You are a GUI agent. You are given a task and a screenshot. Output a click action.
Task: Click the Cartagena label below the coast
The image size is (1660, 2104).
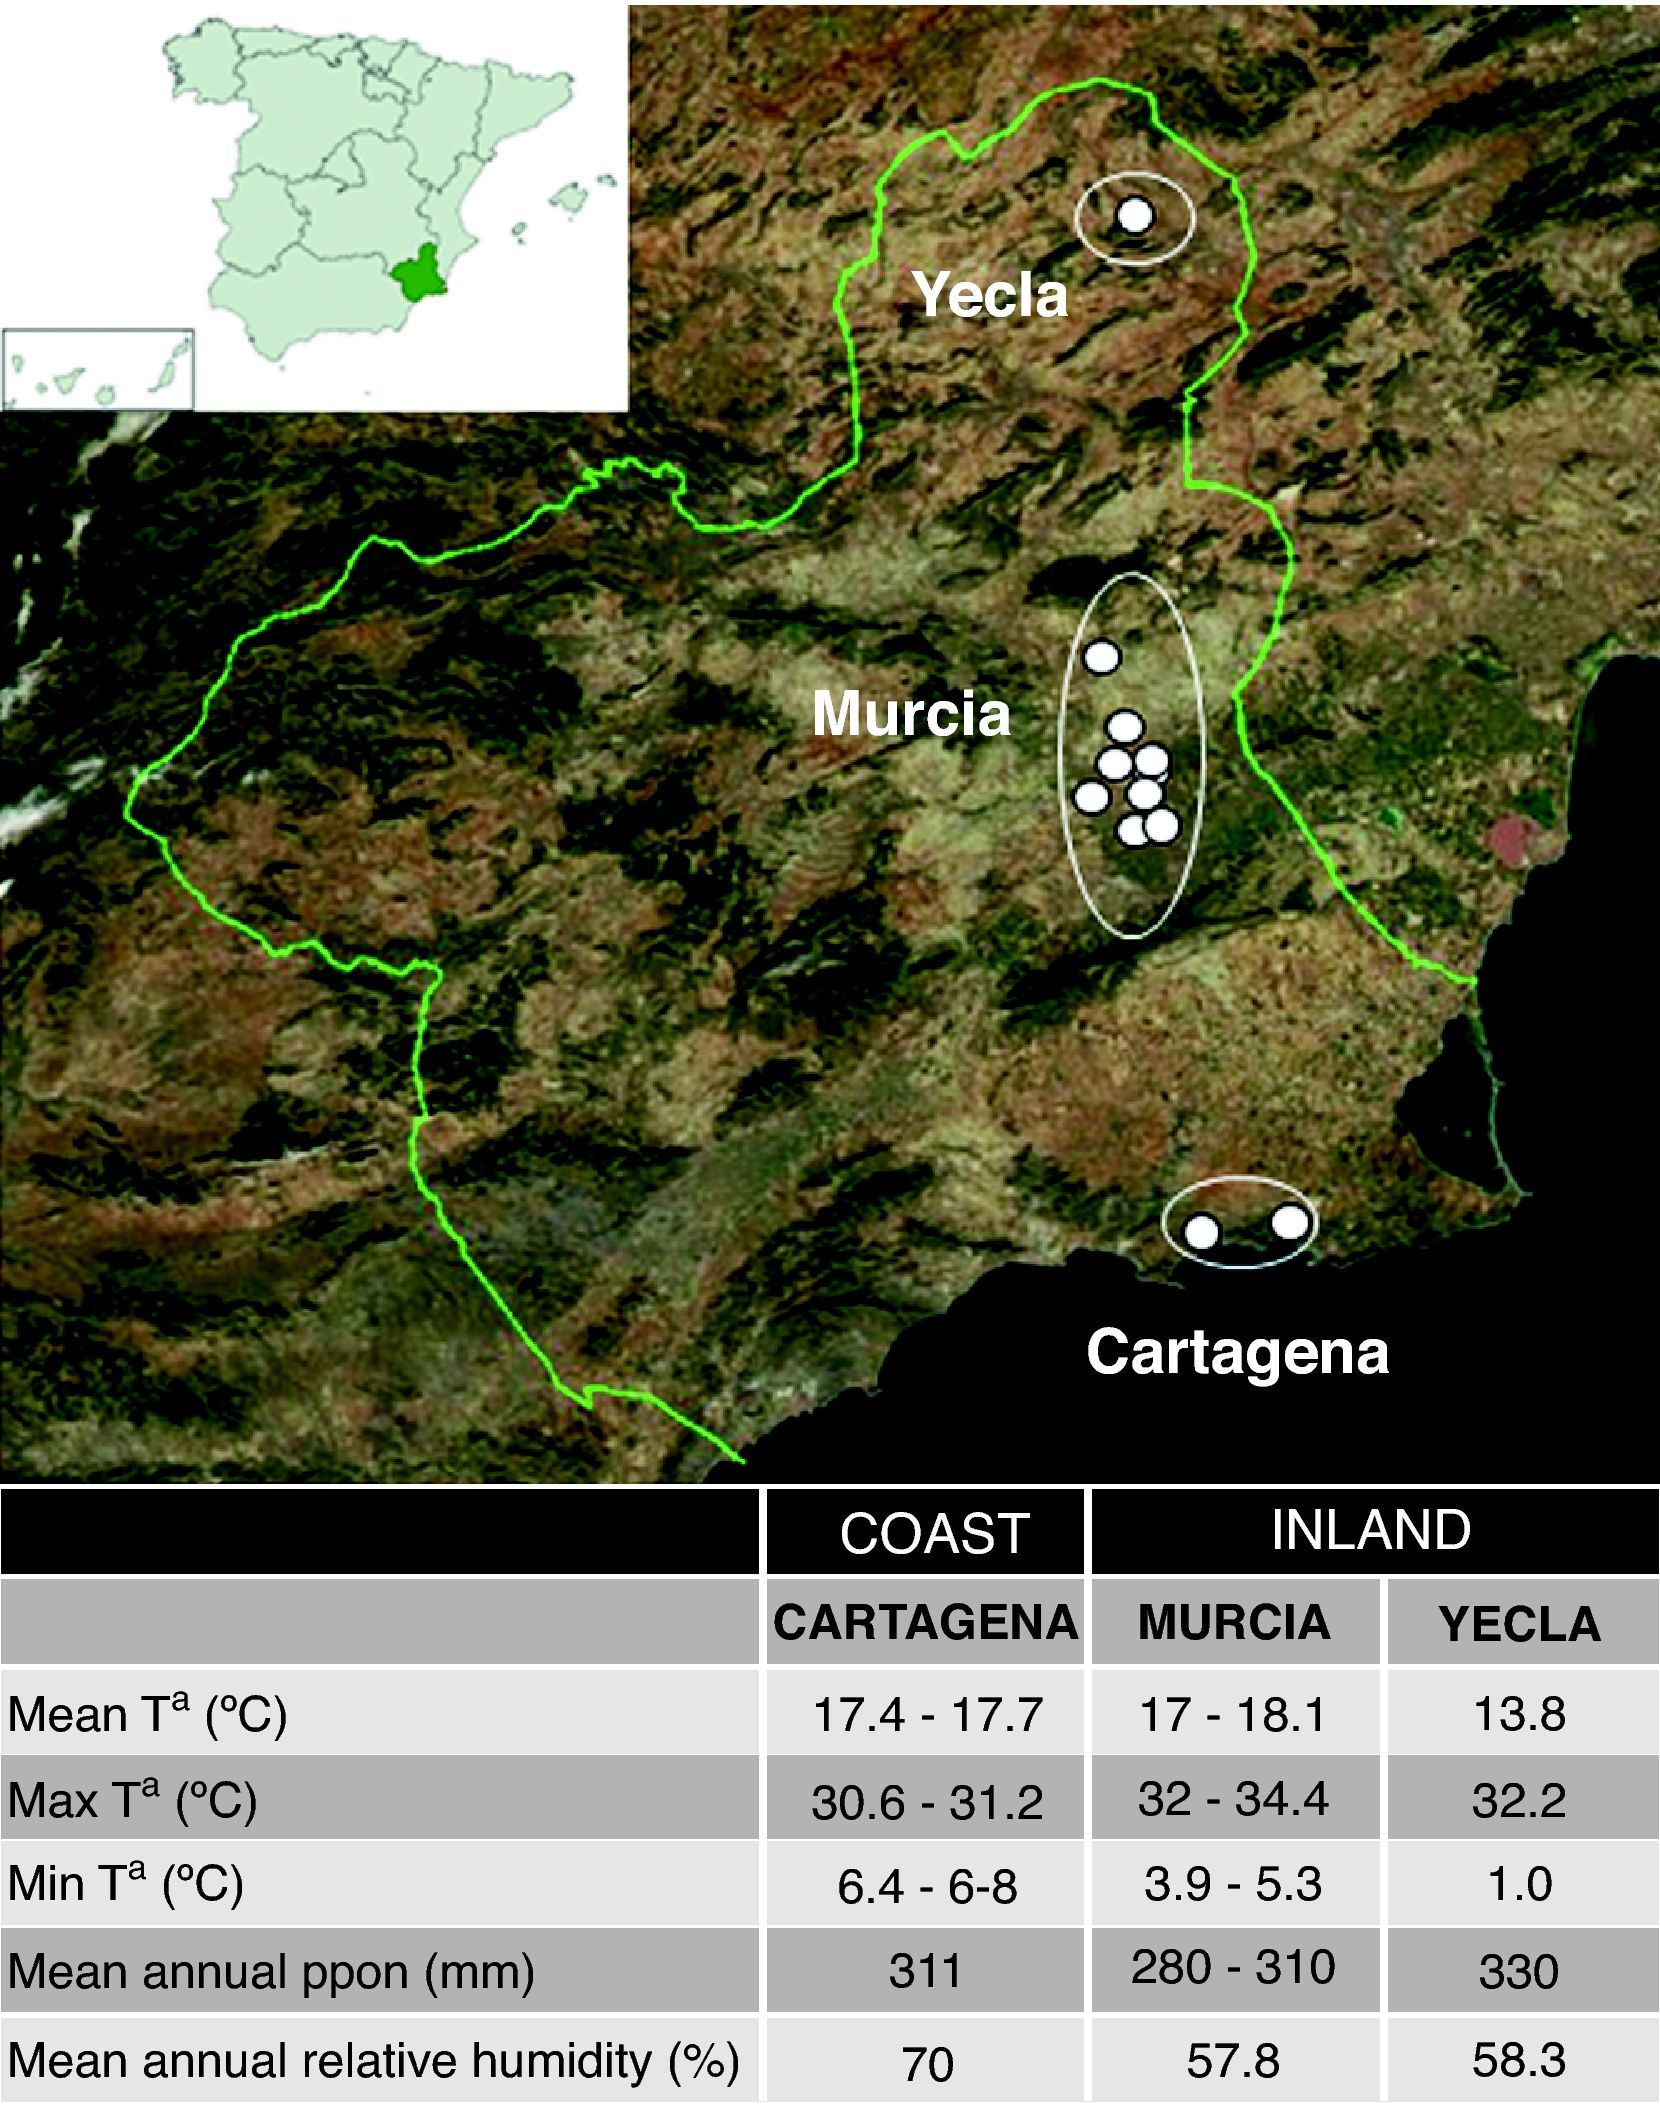(1237, 1352)
